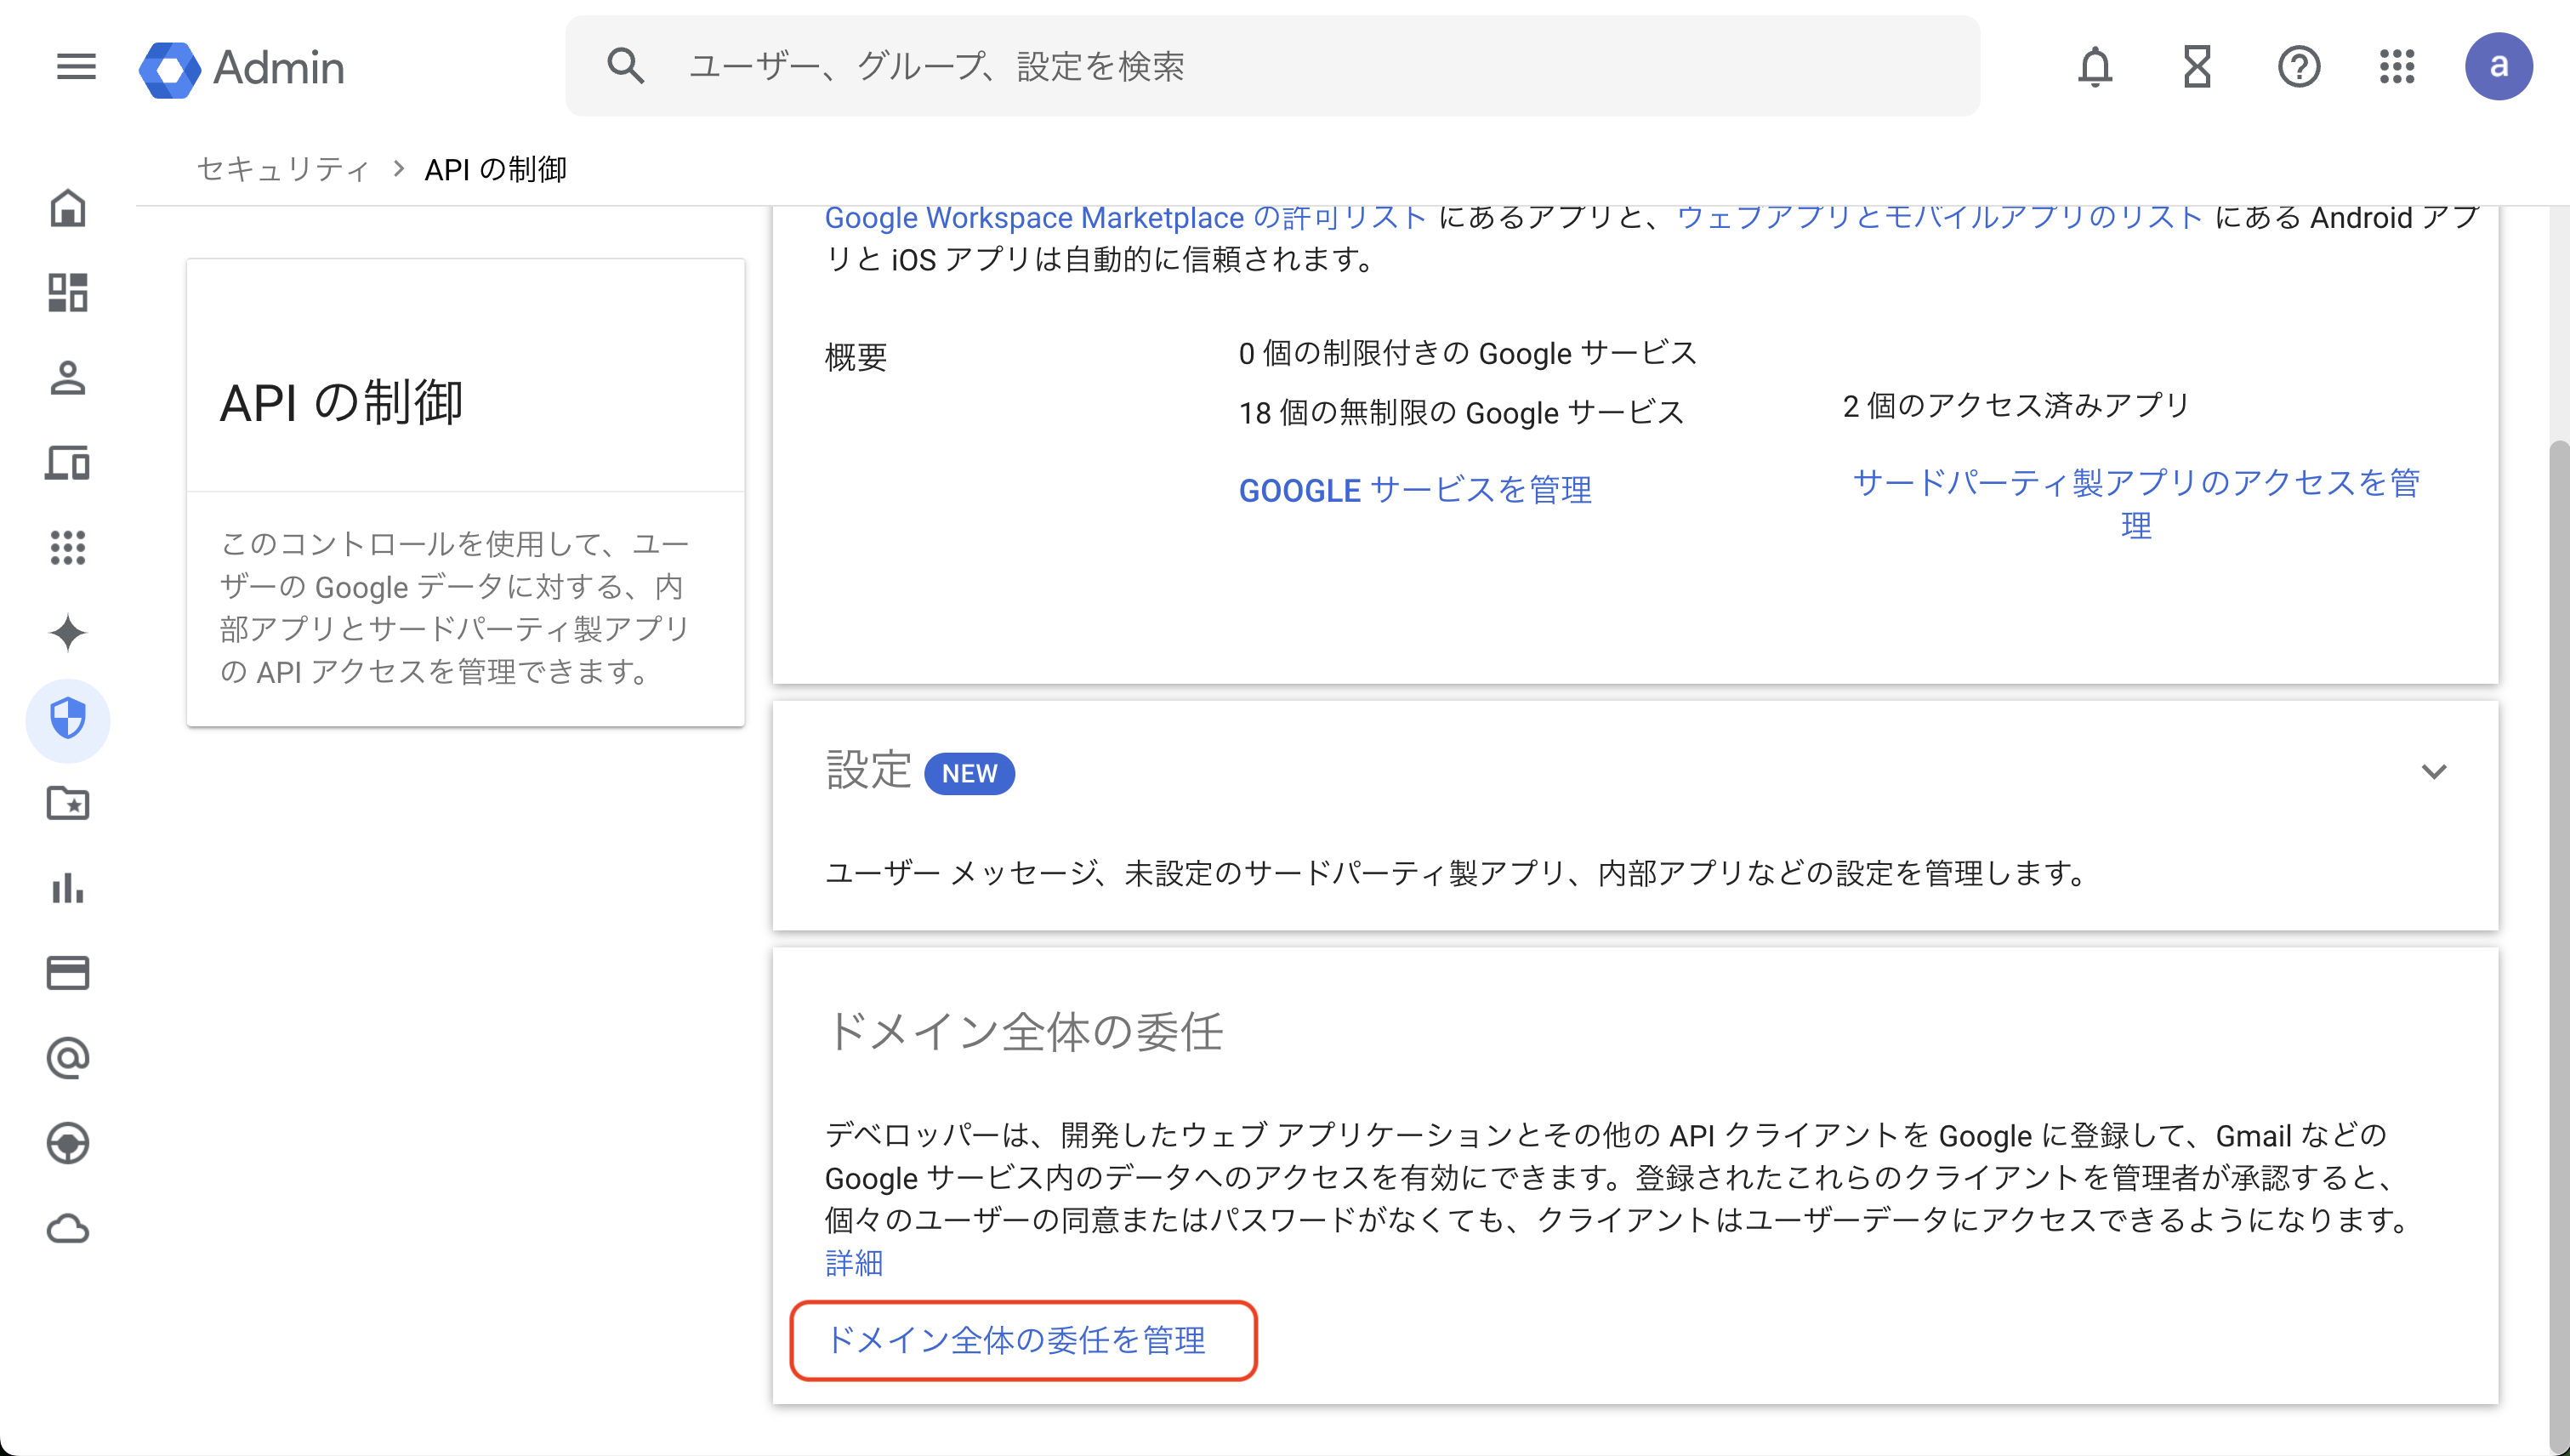The height and width of the screenshot is (1456, 2570).
Task: Click the NEW badge next to 設定
Action: pos(969,774)
